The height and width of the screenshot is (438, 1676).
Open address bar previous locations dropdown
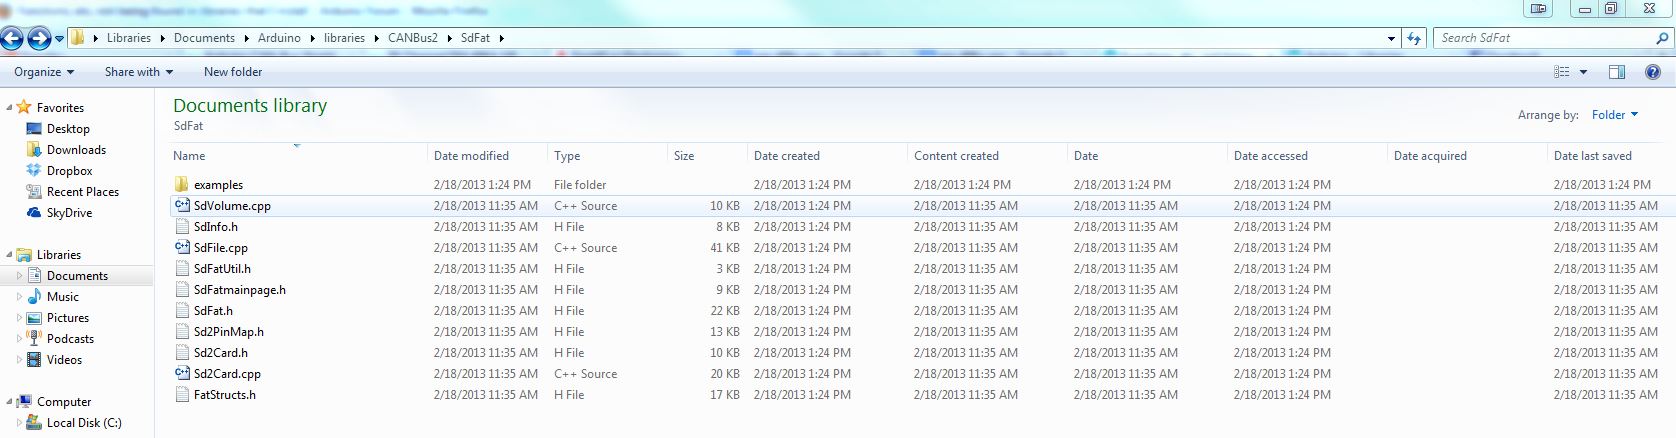1392,38
